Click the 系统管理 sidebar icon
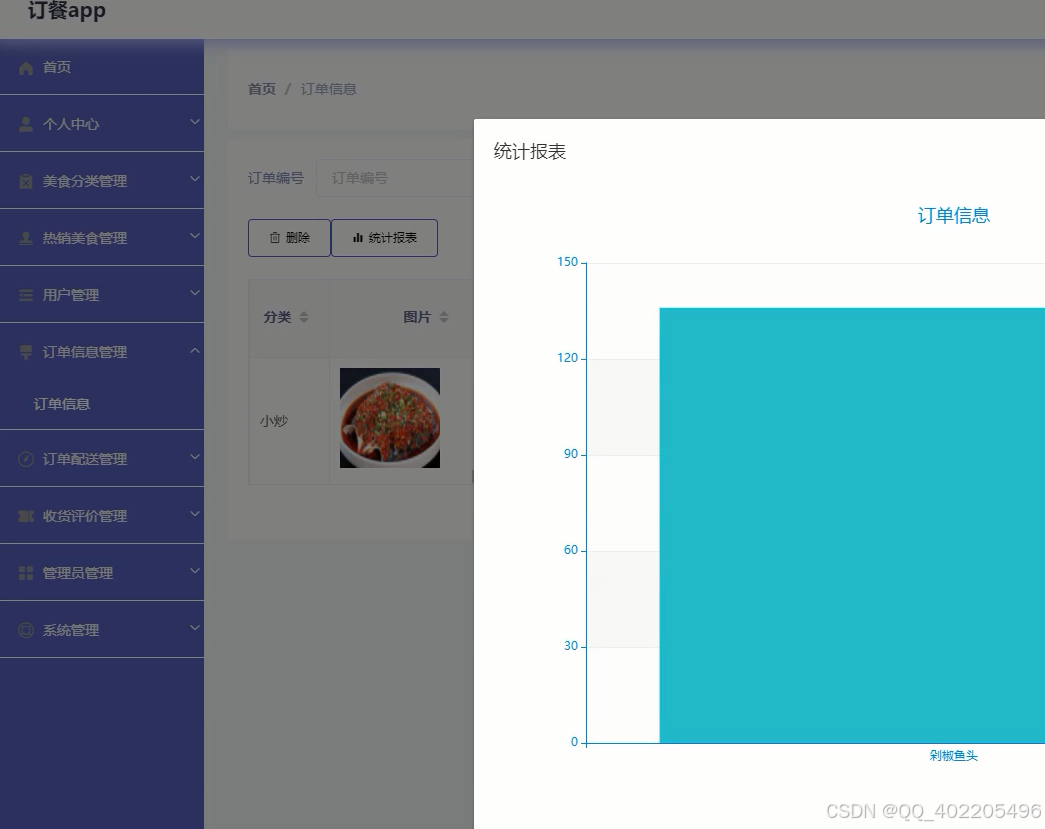 pyautogui.click(x=25, y=629)
